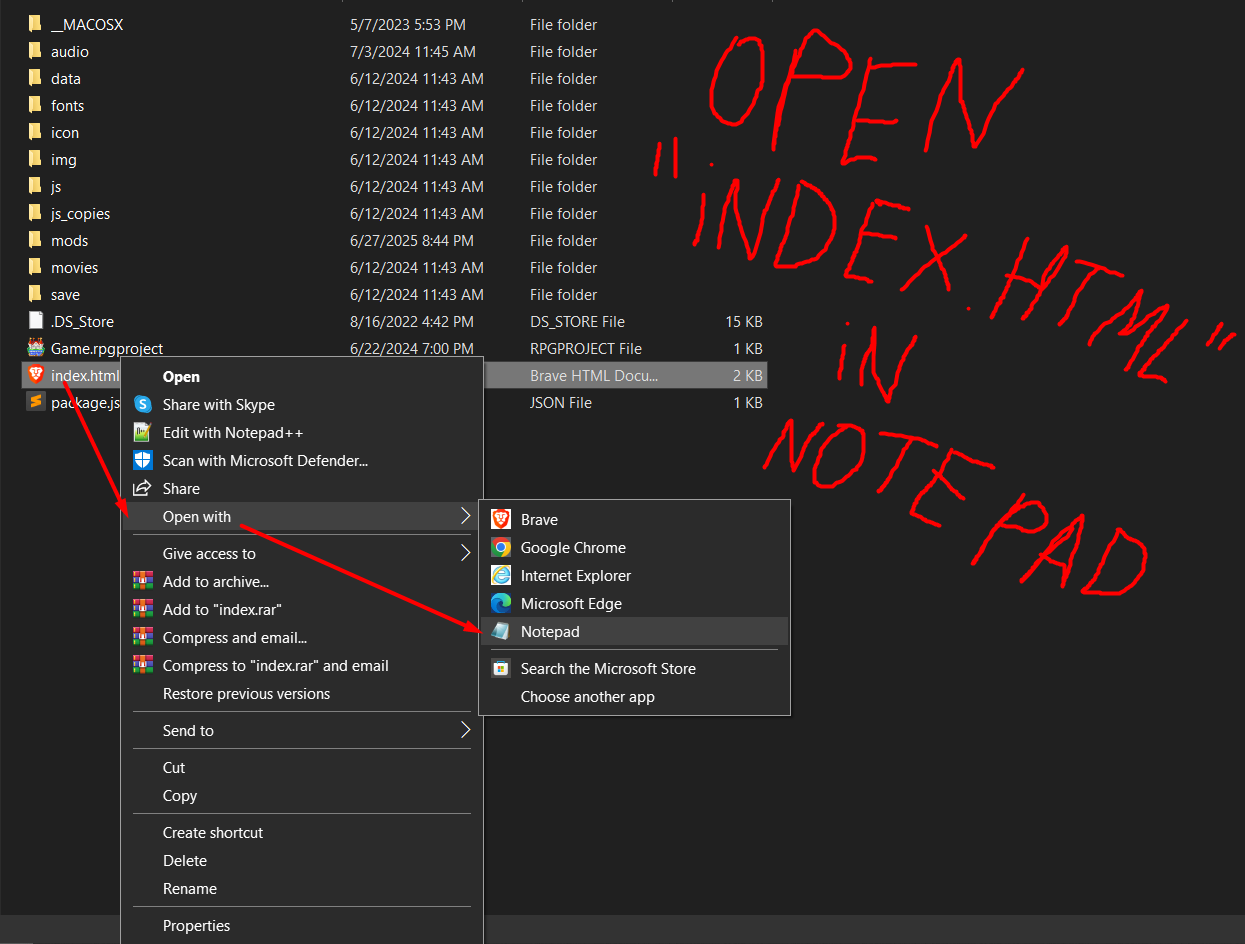This screenshot has height=944, width=1245.
Task: Click the RPGPROJECT File type cell
Action: pyautogui.click(x=586, y=348)
